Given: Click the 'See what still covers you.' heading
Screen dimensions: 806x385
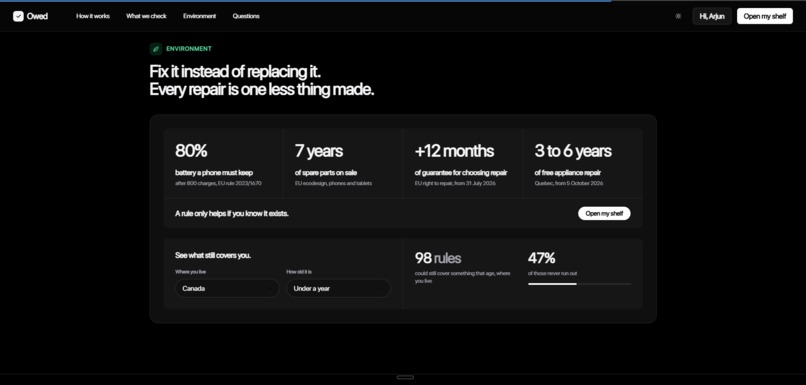Looking at the screenshot, I should click(x=213, y=255).
